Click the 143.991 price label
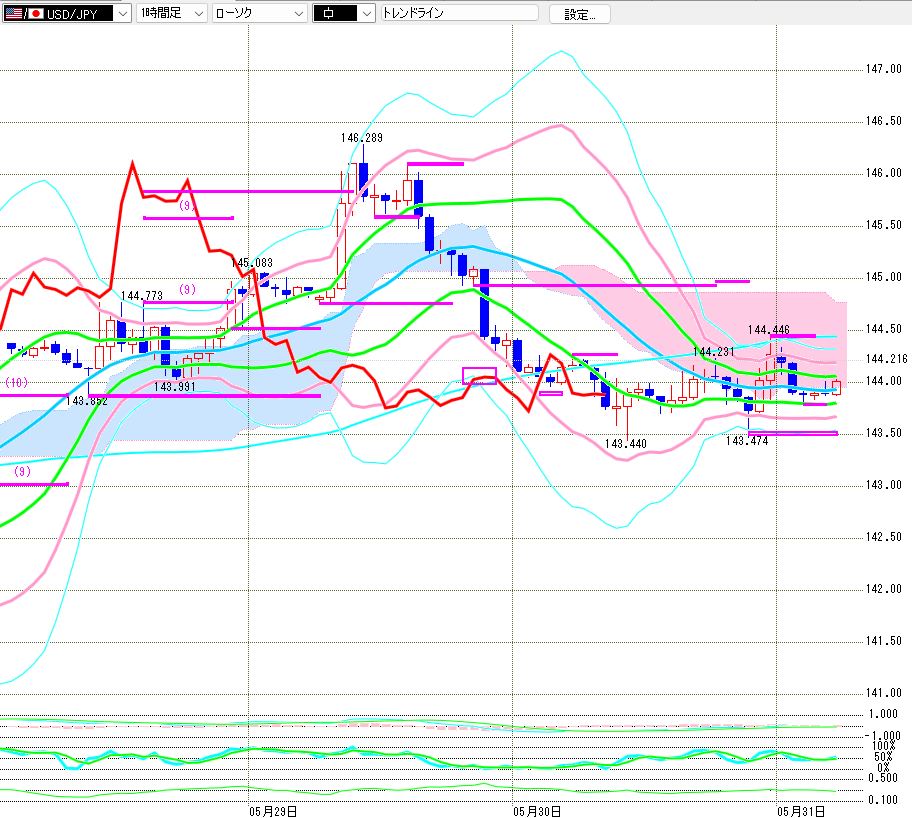 [174, 387]
